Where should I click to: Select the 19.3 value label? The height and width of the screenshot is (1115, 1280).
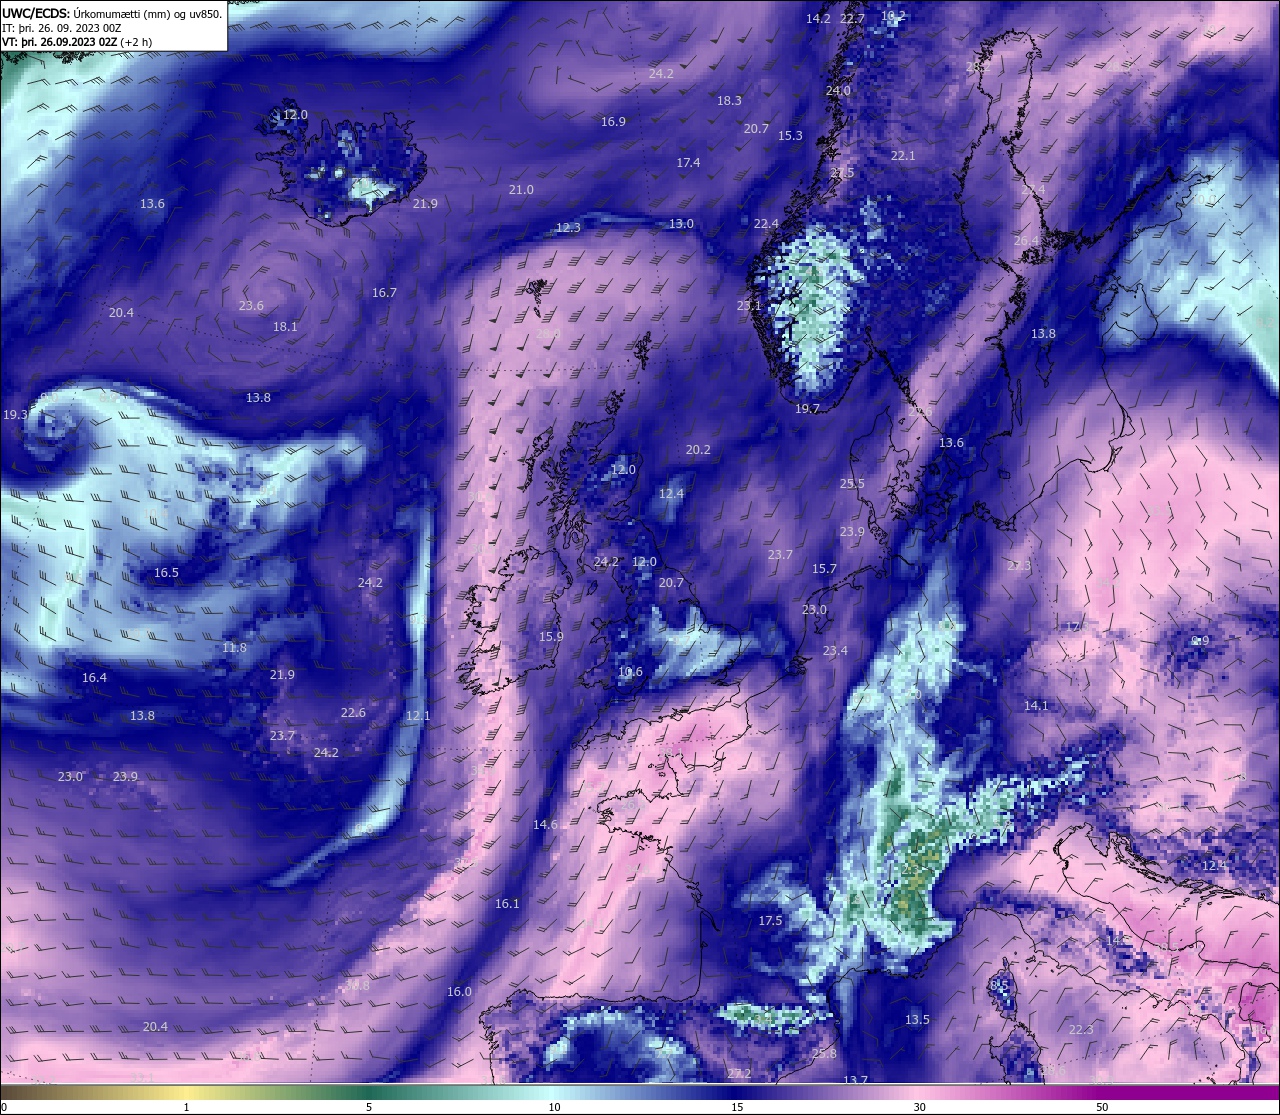[x=15, y=415]
